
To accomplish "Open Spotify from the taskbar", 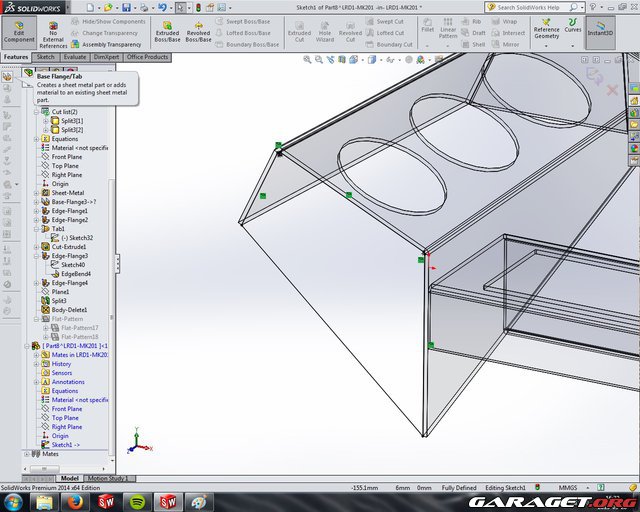I will point(135,501).
